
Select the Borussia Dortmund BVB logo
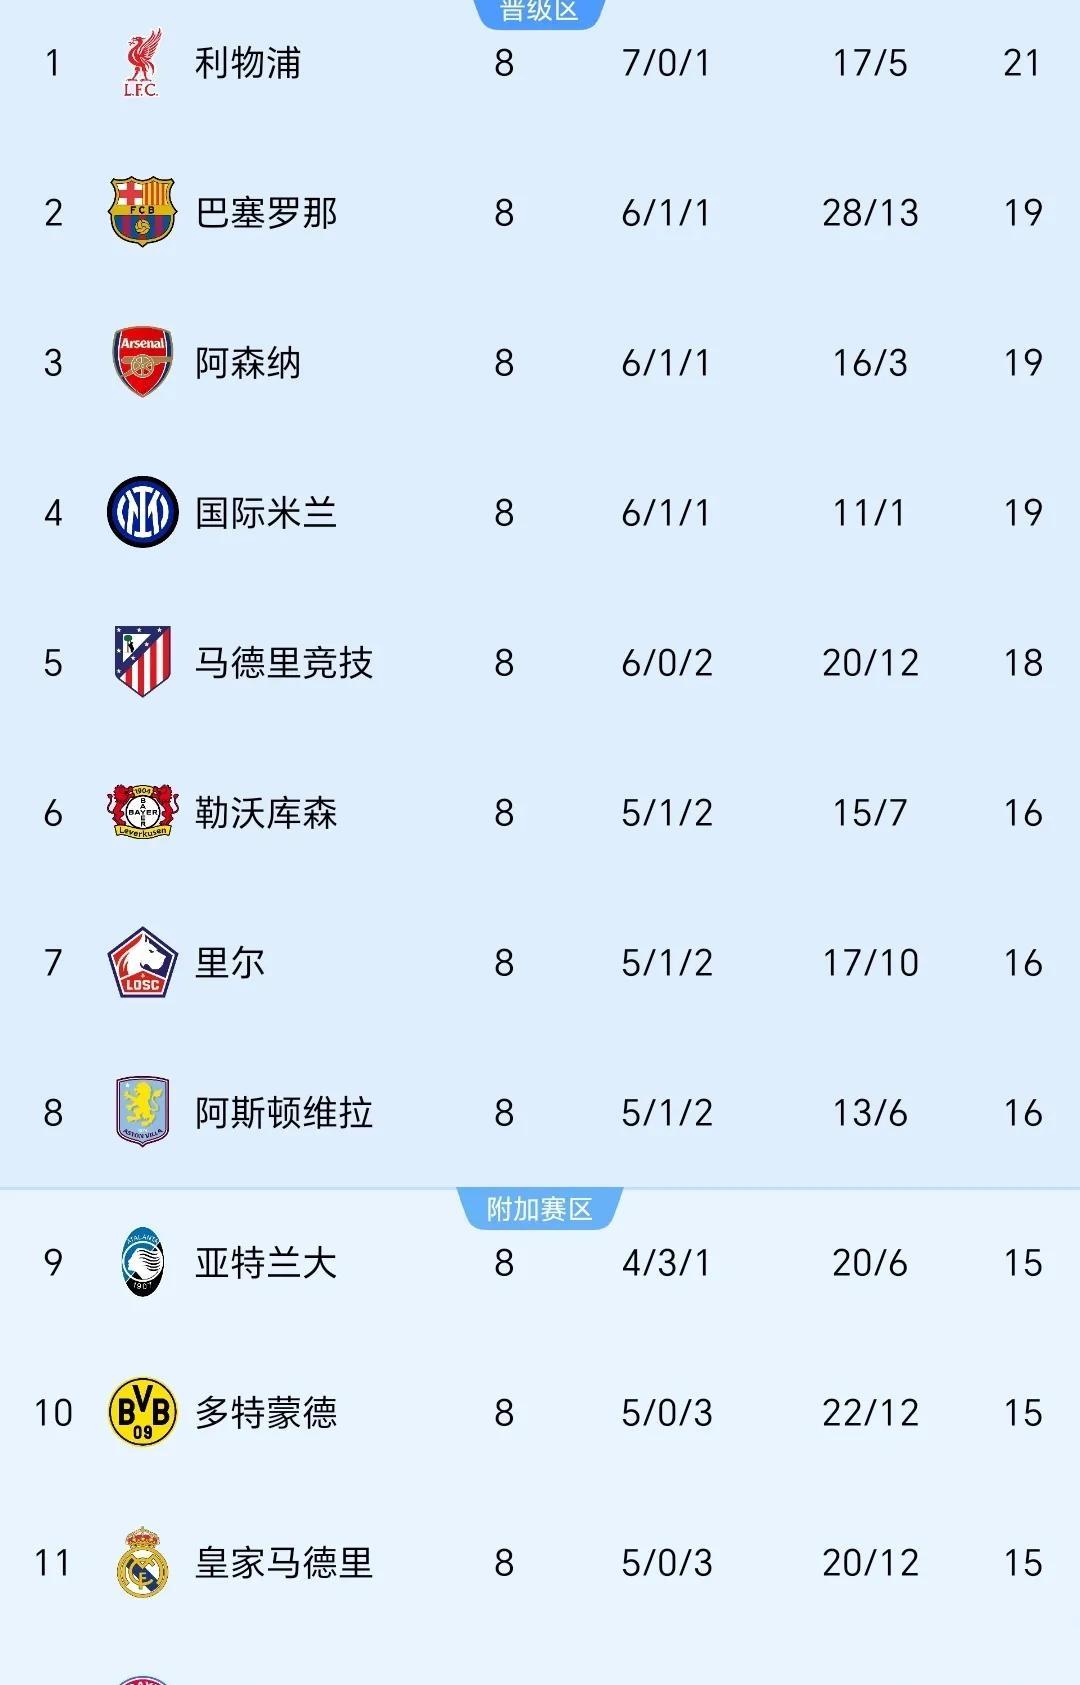point(142,1412)
